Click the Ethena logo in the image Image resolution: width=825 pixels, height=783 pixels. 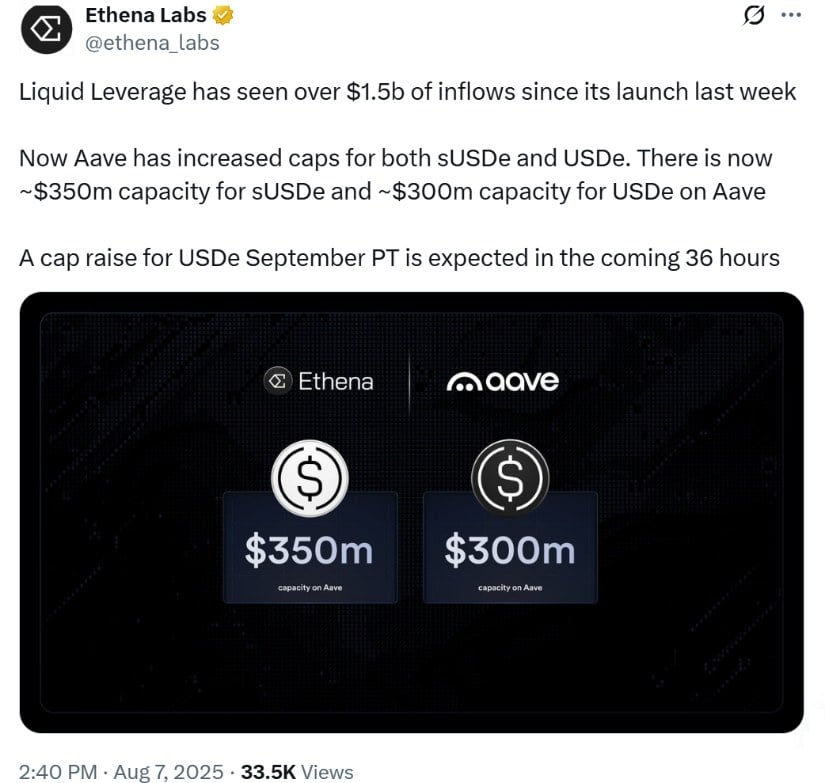coord(318,381)
